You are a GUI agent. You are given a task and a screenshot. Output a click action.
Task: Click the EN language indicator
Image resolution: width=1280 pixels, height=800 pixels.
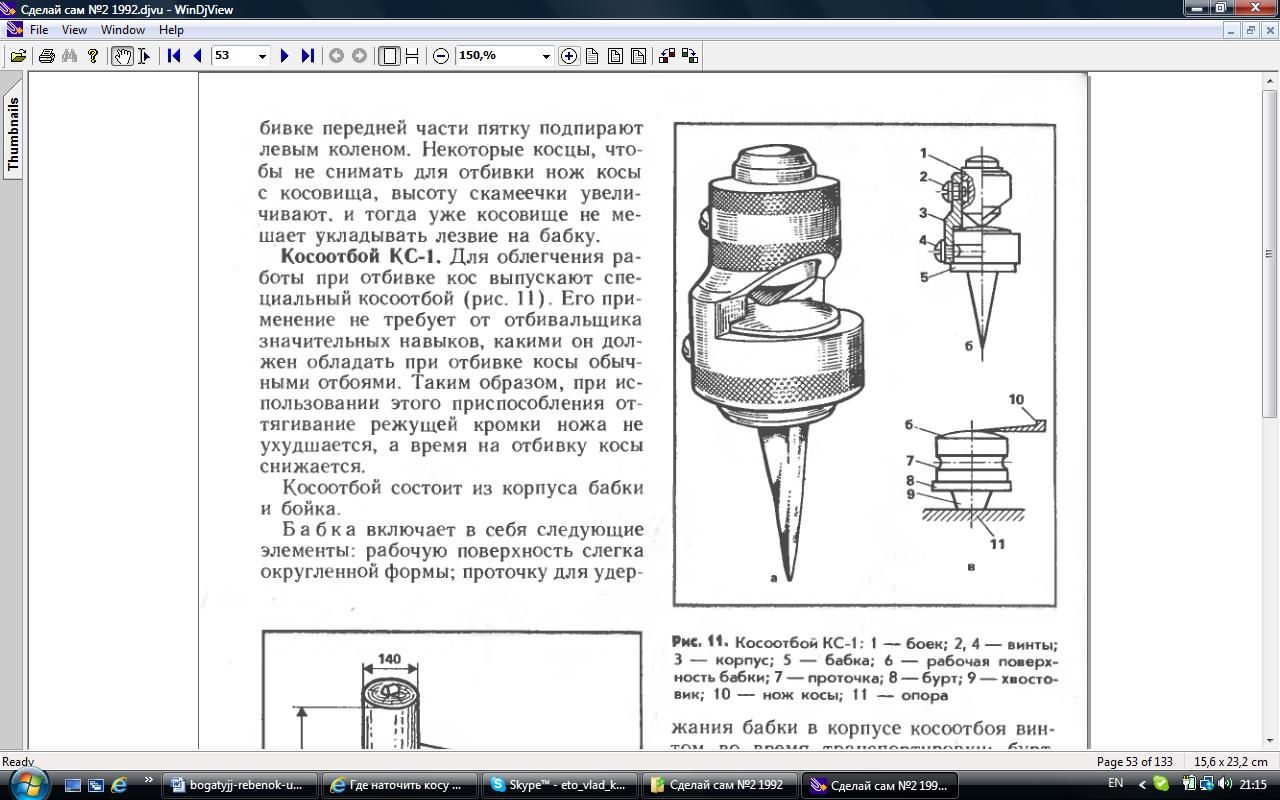pos(1116,784)
